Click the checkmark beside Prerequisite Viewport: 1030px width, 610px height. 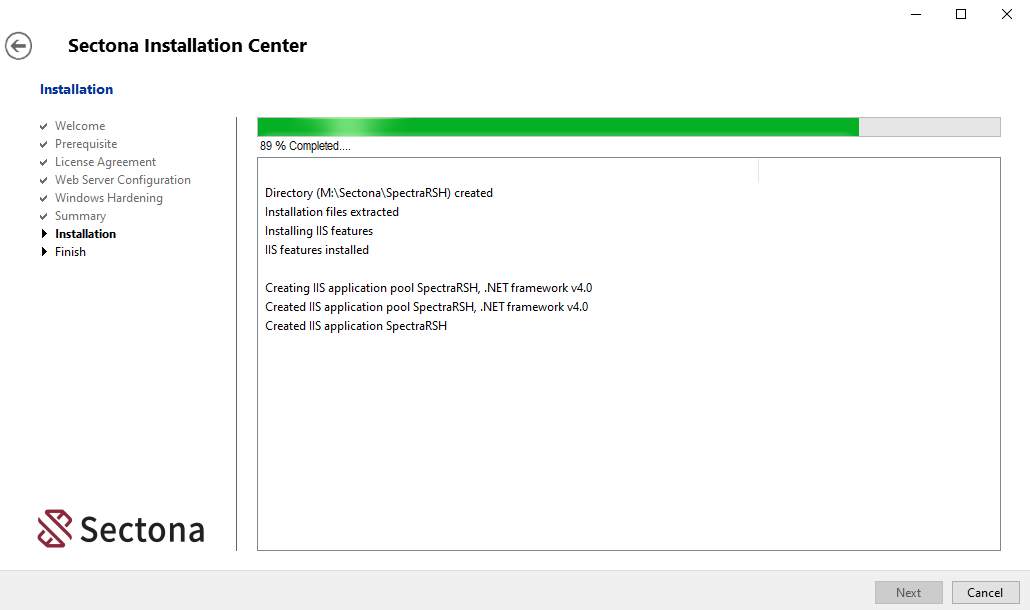point(44,145)
